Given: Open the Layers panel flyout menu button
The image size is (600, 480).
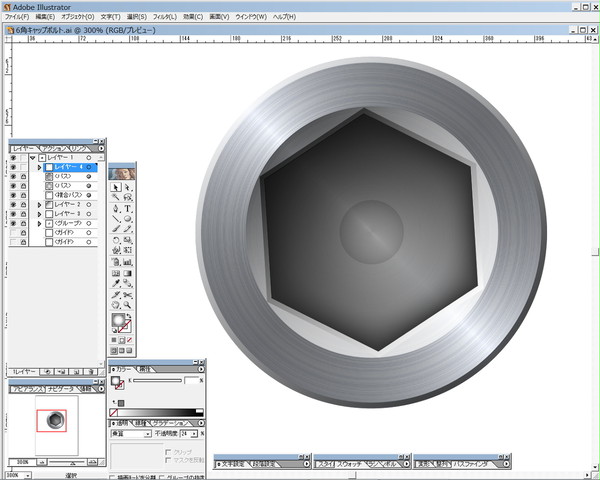Looking at the screenshot, I should click(x=101, y=148).
